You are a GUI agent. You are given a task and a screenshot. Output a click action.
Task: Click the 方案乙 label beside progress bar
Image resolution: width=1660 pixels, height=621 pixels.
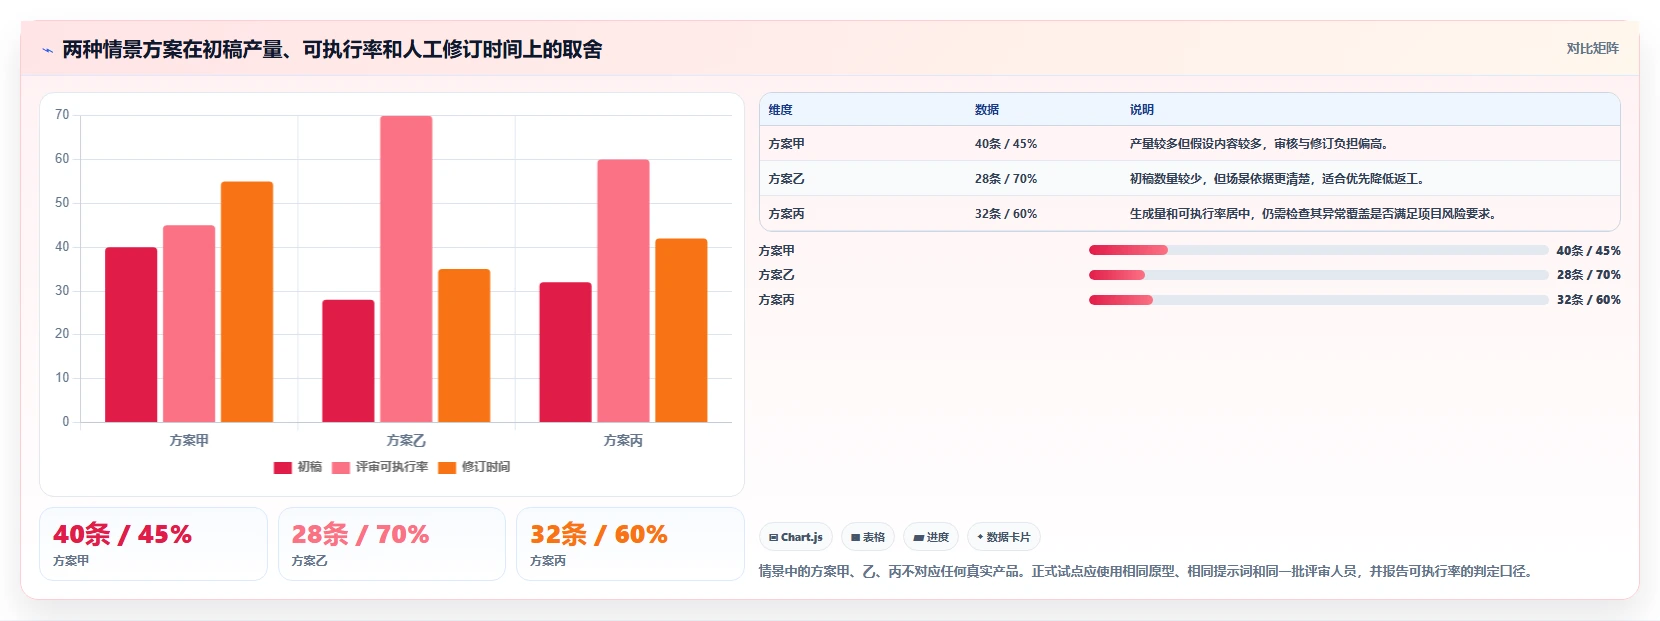pyautogui.click(x=777, y=275)
